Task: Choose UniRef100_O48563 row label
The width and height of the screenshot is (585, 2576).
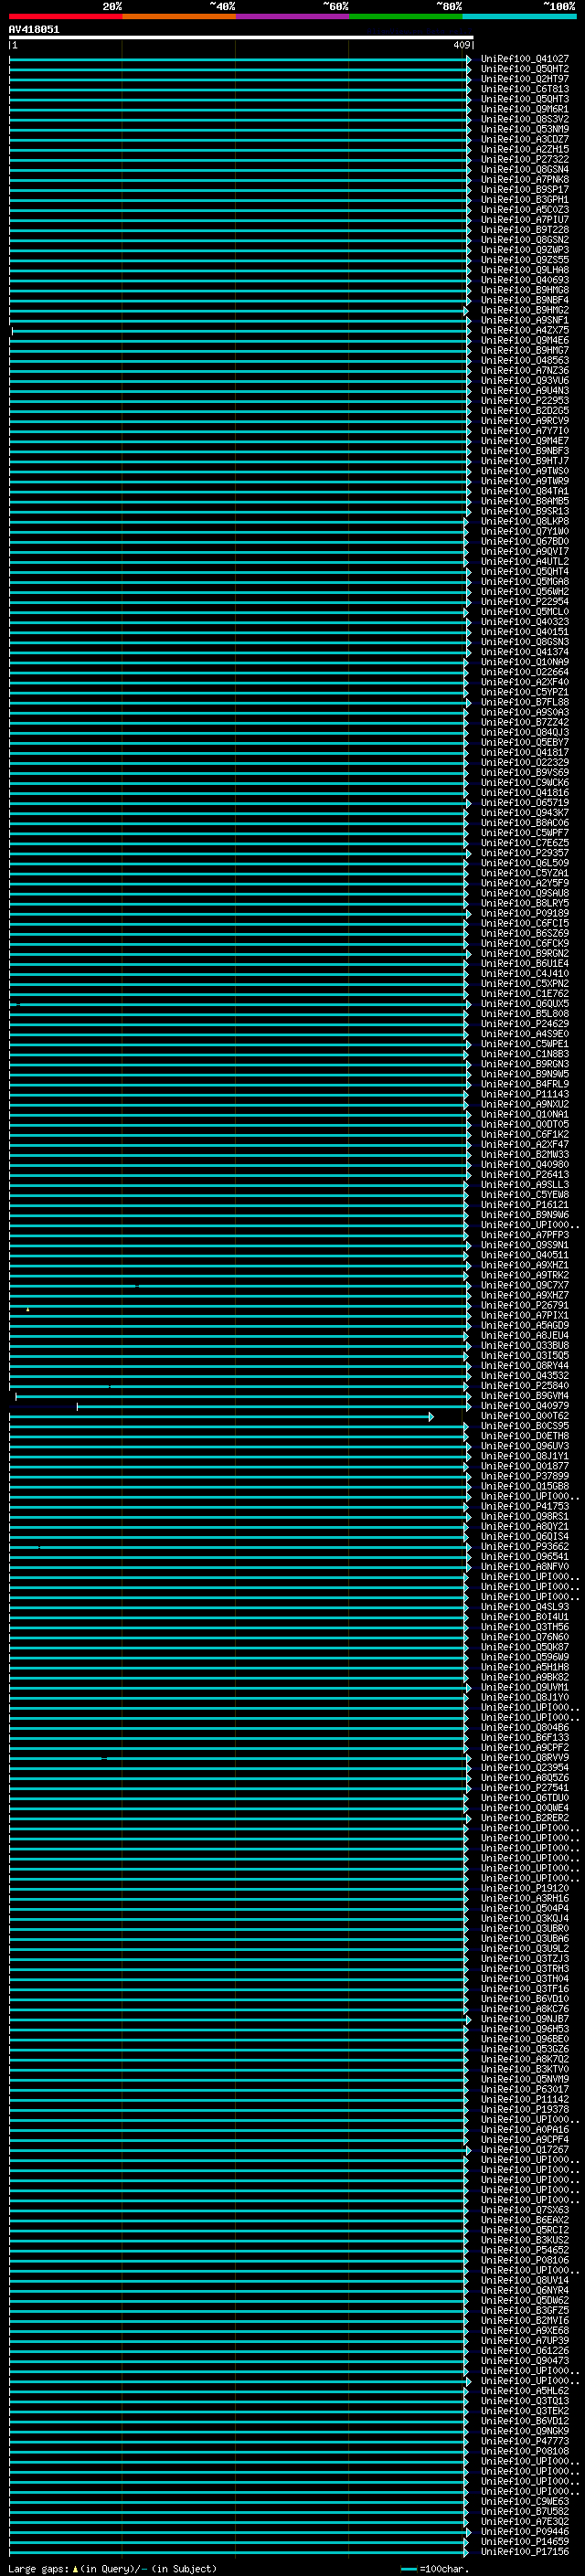Action: click(x=524, y=361)
